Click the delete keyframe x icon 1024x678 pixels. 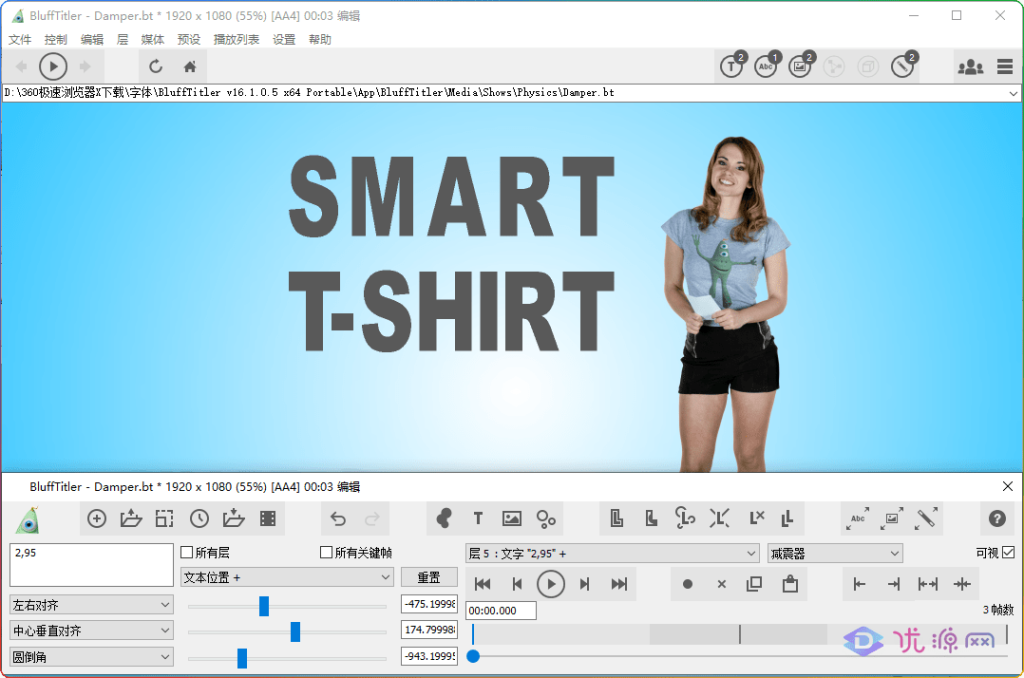722,584
